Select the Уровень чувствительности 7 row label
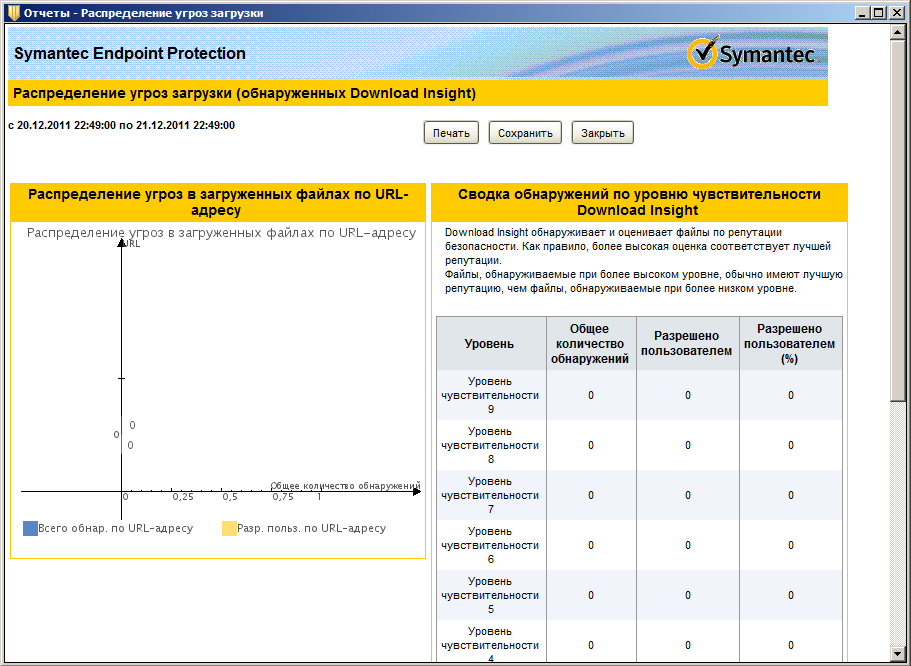This screenshot has height=666, width=911. 491,495
